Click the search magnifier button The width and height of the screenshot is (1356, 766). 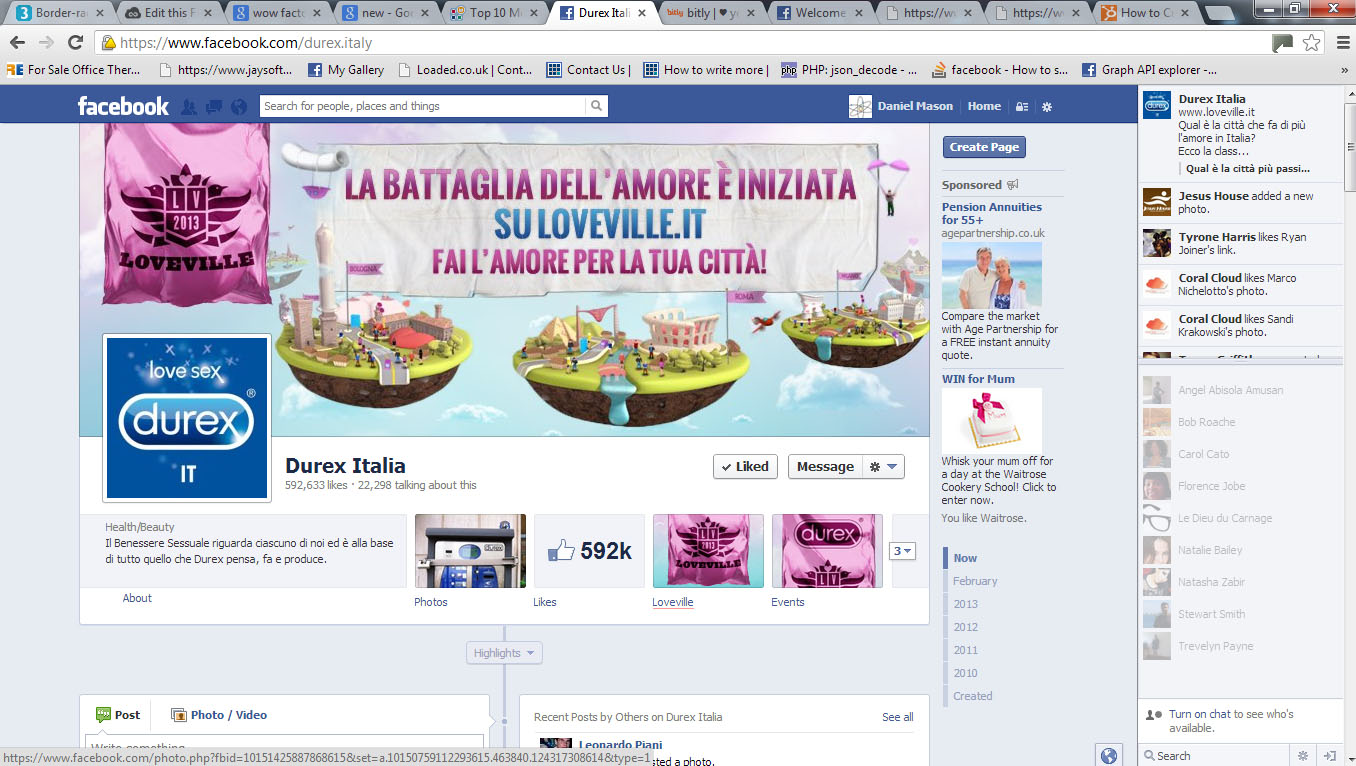(x=596, y=106)
